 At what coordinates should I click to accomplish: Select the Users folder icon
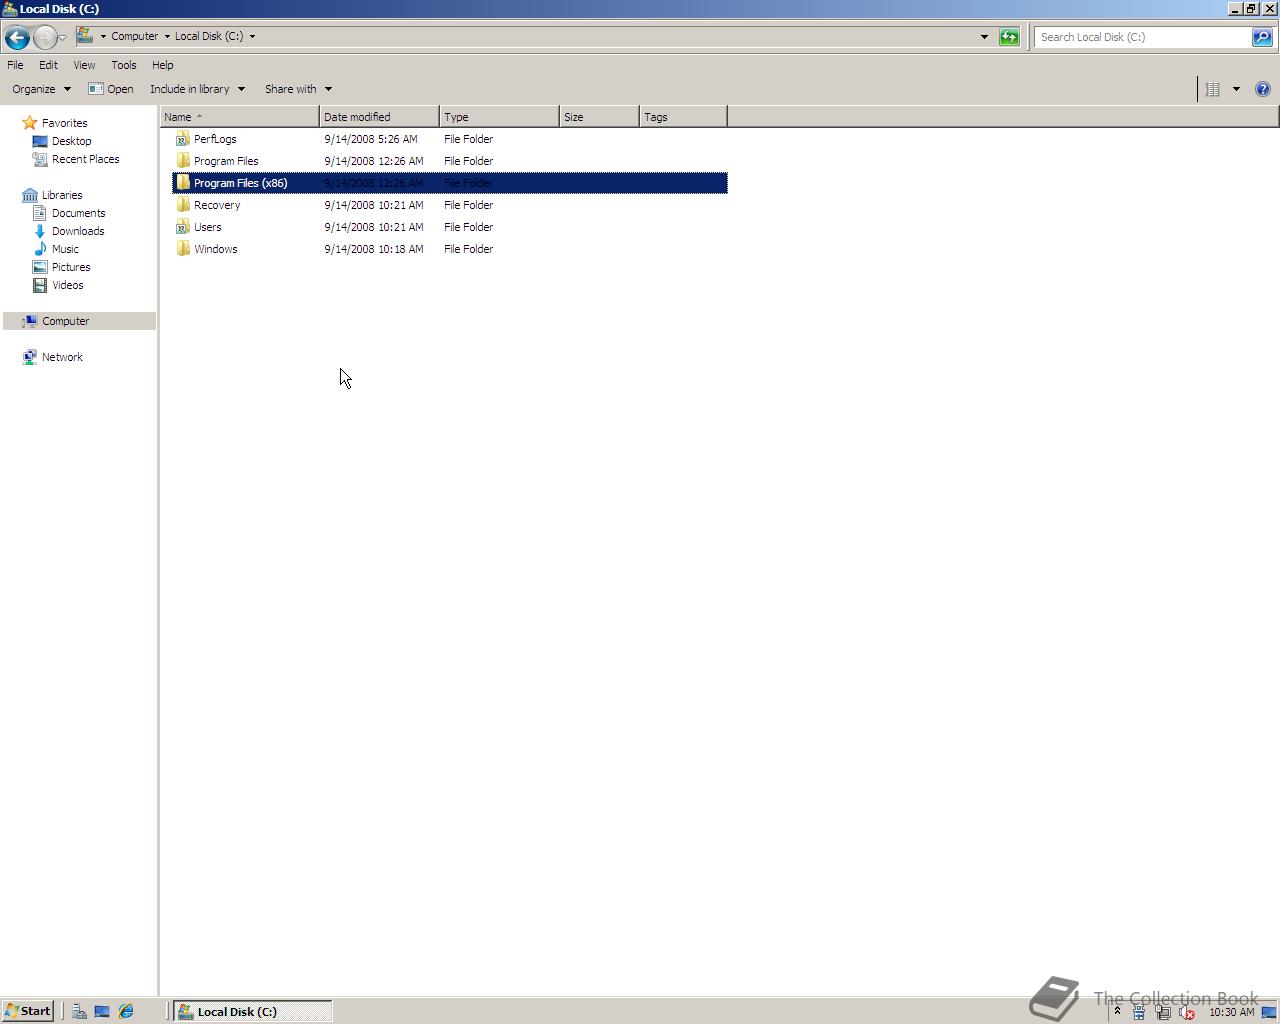pos(183,227)
